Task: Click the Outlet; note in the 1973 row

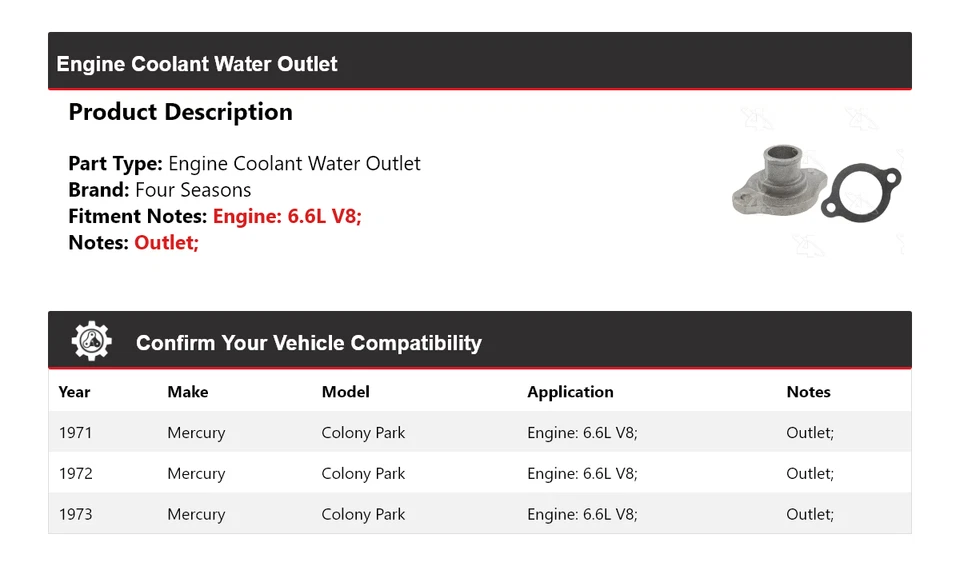Action: coord(810,514)
